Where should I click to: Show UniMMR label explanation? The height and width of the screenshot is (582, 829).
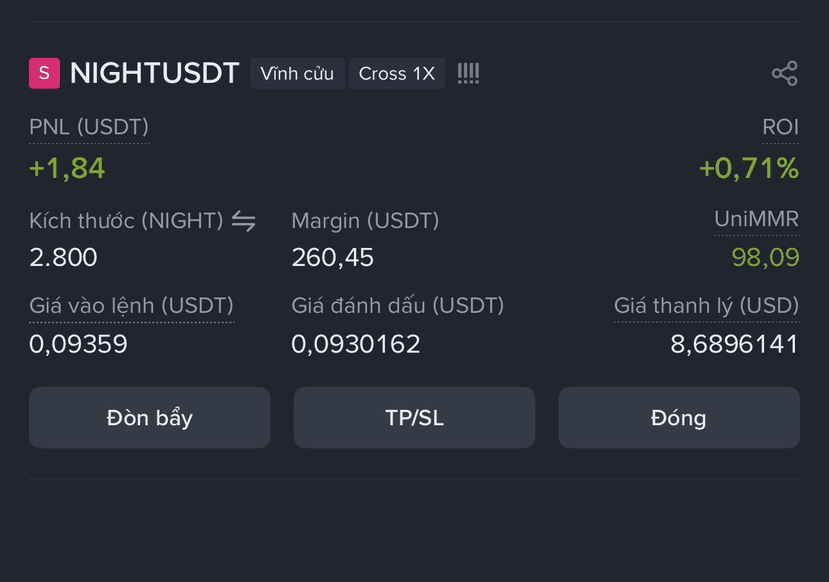(757, 219)
